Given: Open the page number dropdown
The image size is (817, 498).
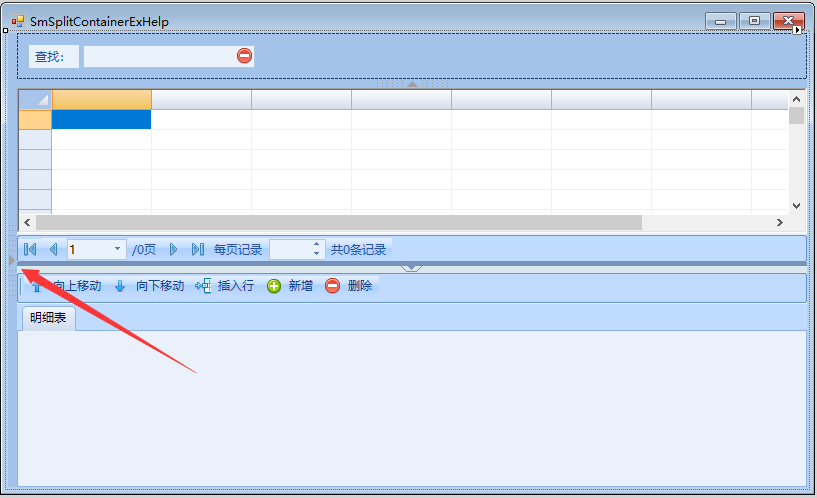Looking at the screenshot, I should pos(117,249).
